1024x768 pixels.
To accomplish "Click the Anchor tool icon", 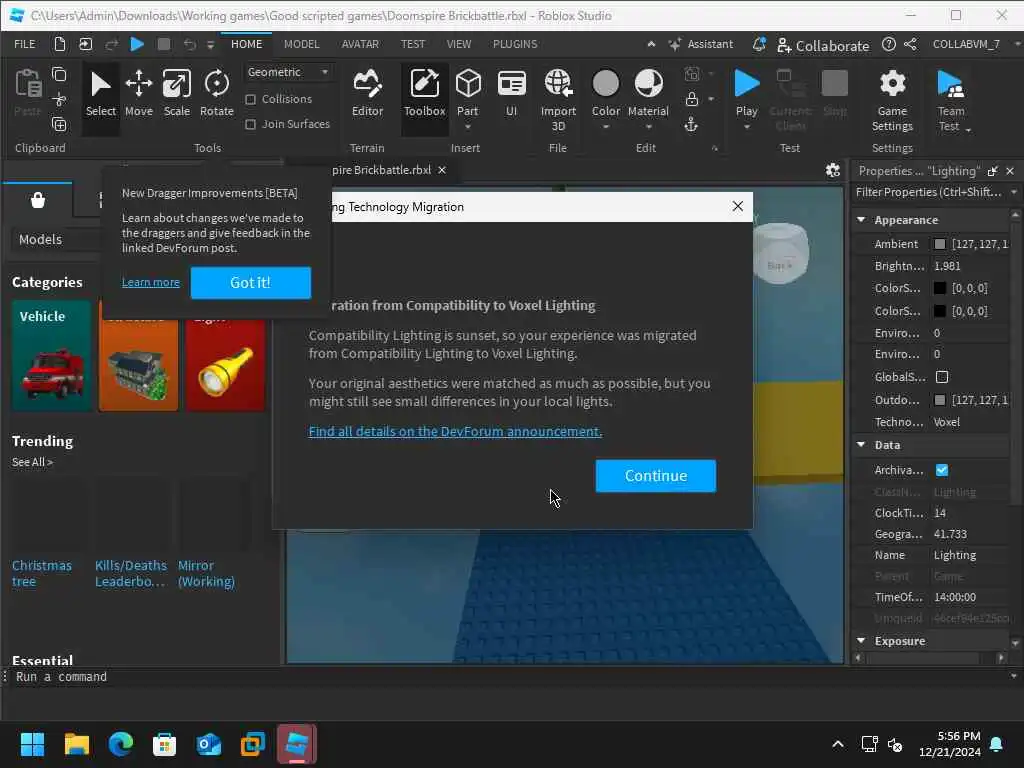I will pyautogui.click(x=691, y=124).
